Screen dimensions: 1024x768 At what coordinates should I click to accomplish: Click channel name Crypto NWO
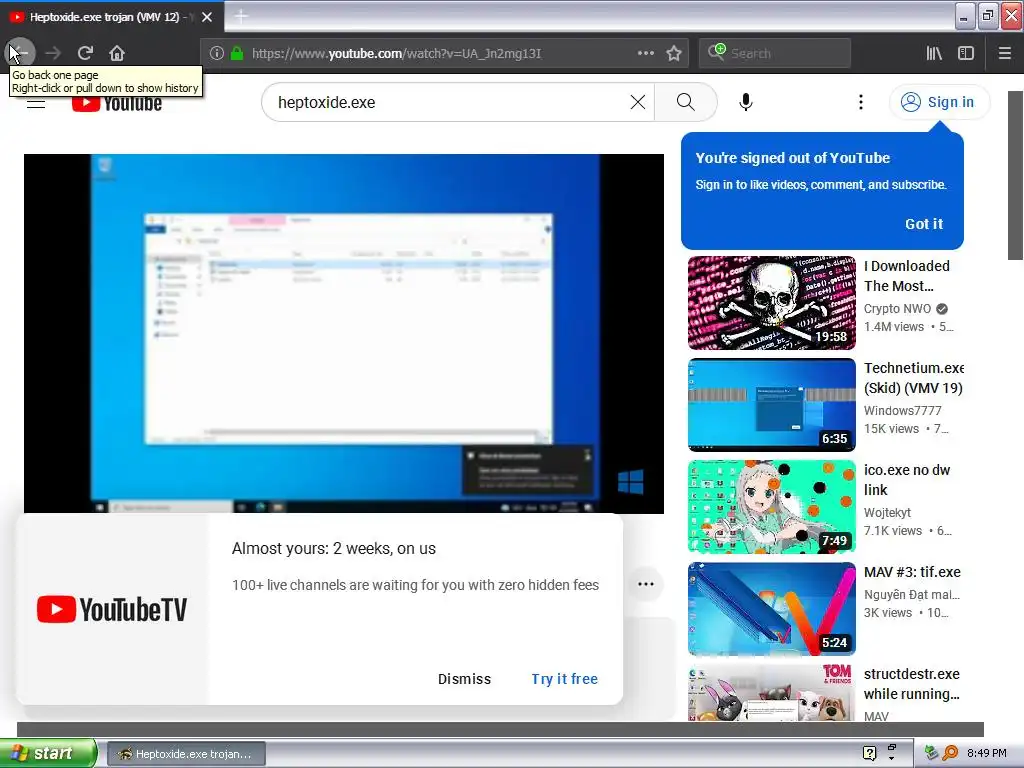point(897,308)
